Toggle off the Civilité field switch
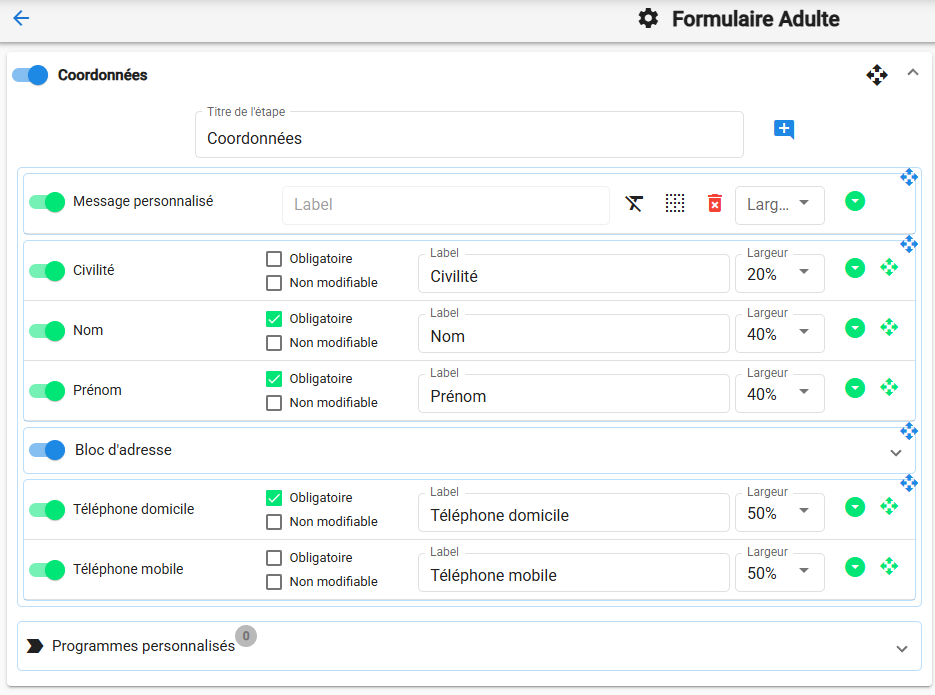Viewport: 935px width, 695px height. point(47,270)
